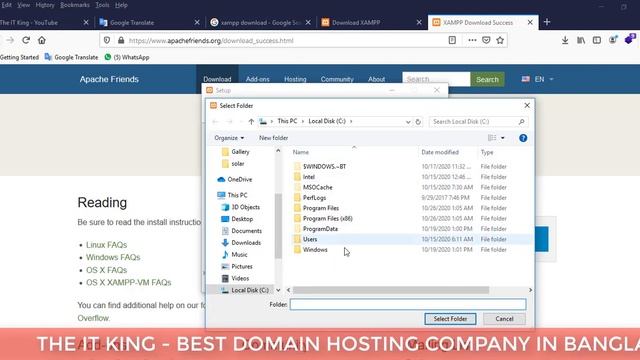Open WhatsApp bookmark in bookmarks bar
Viewport: 640px width, 360px height.
(127, 57)
